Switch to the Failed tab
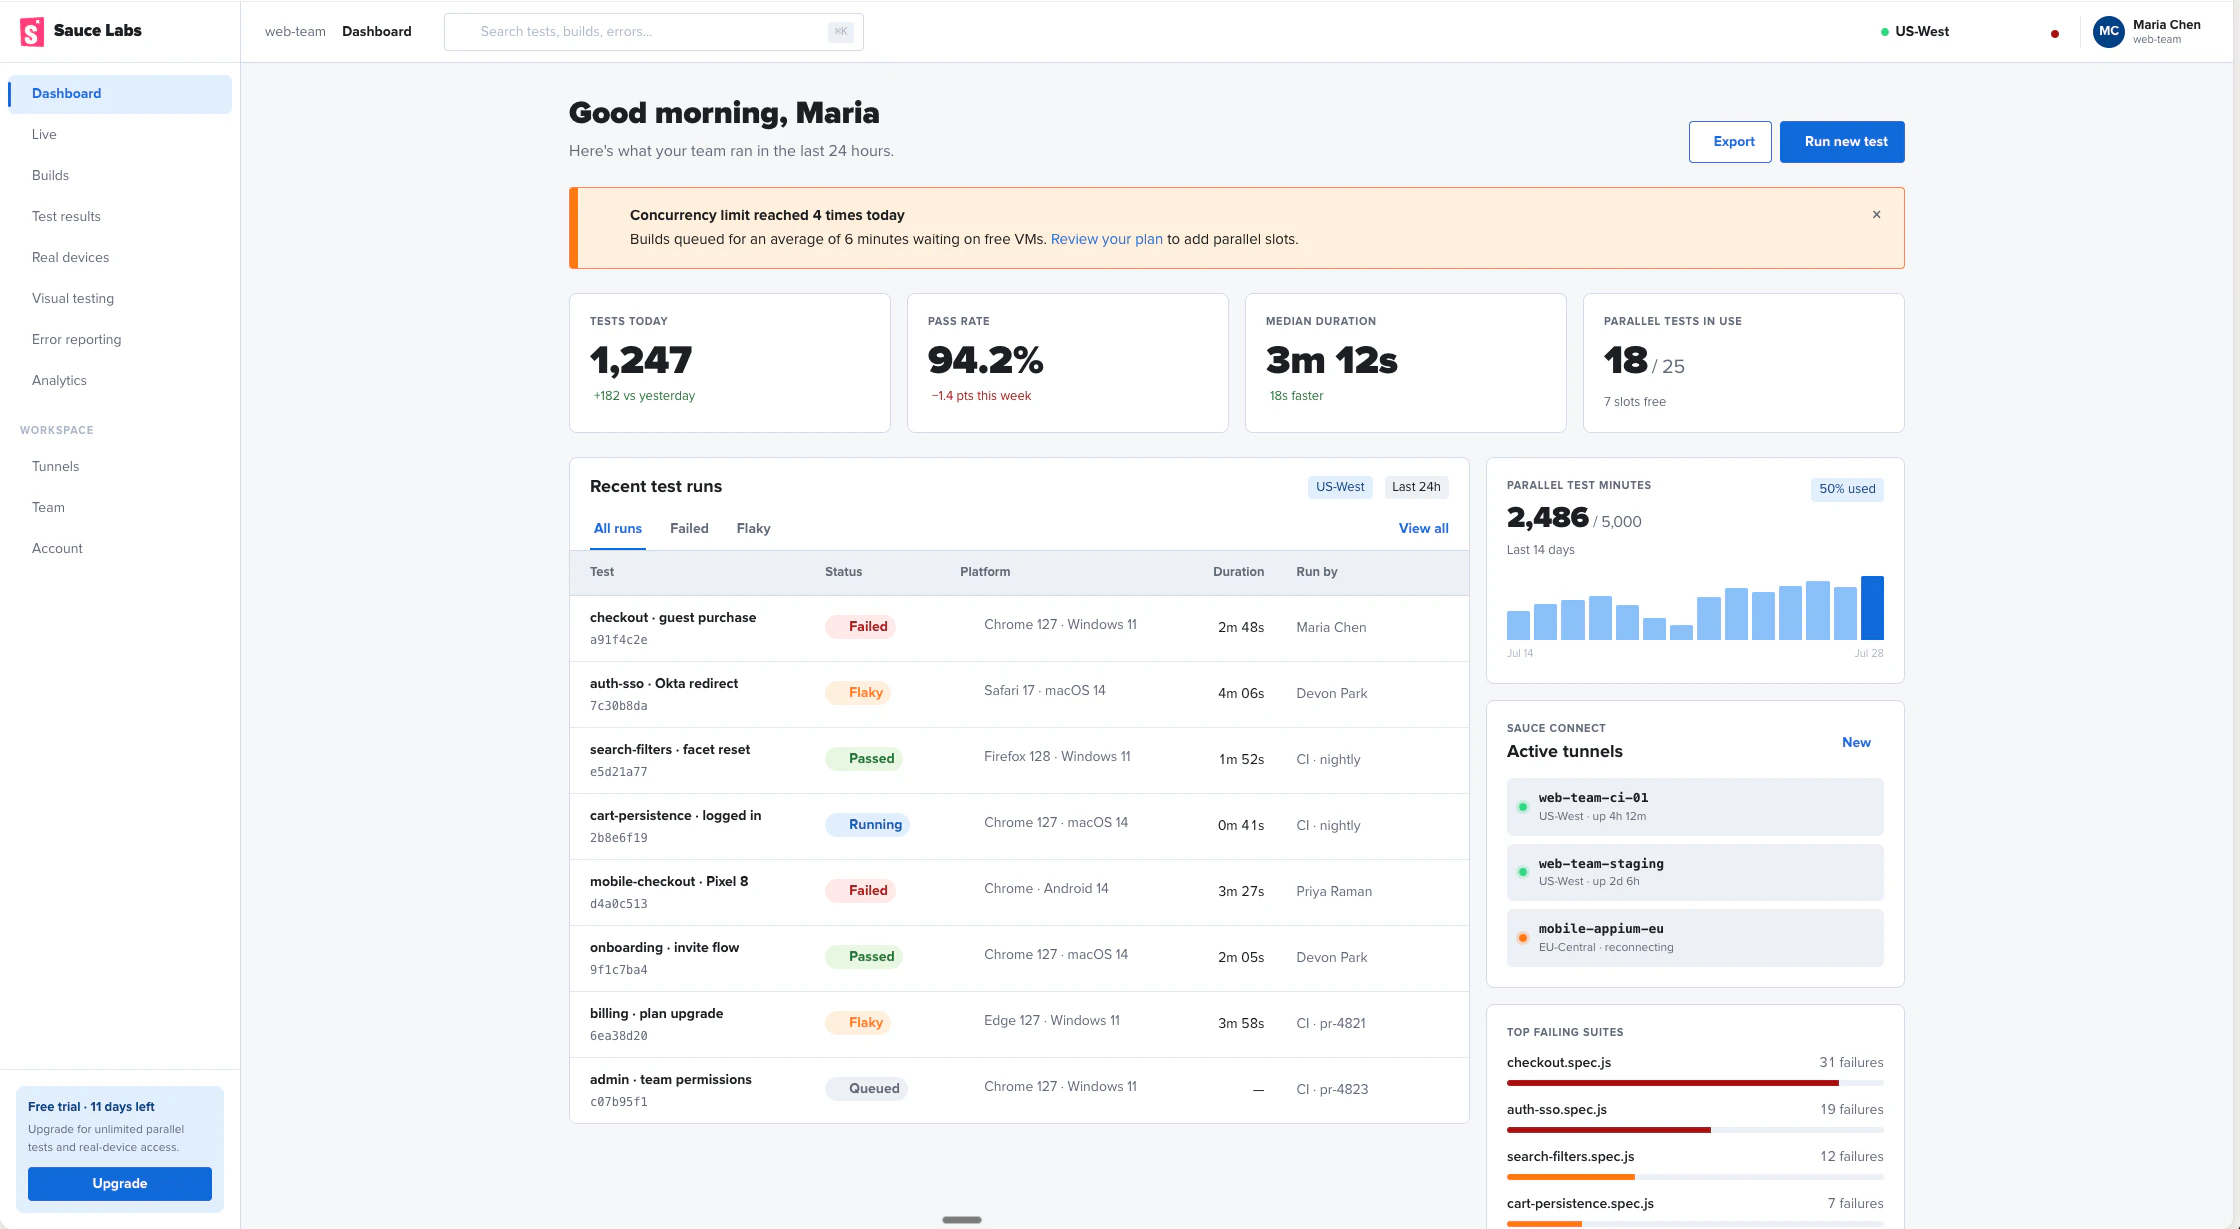The image size is (2240, 1229). point(689,529)
